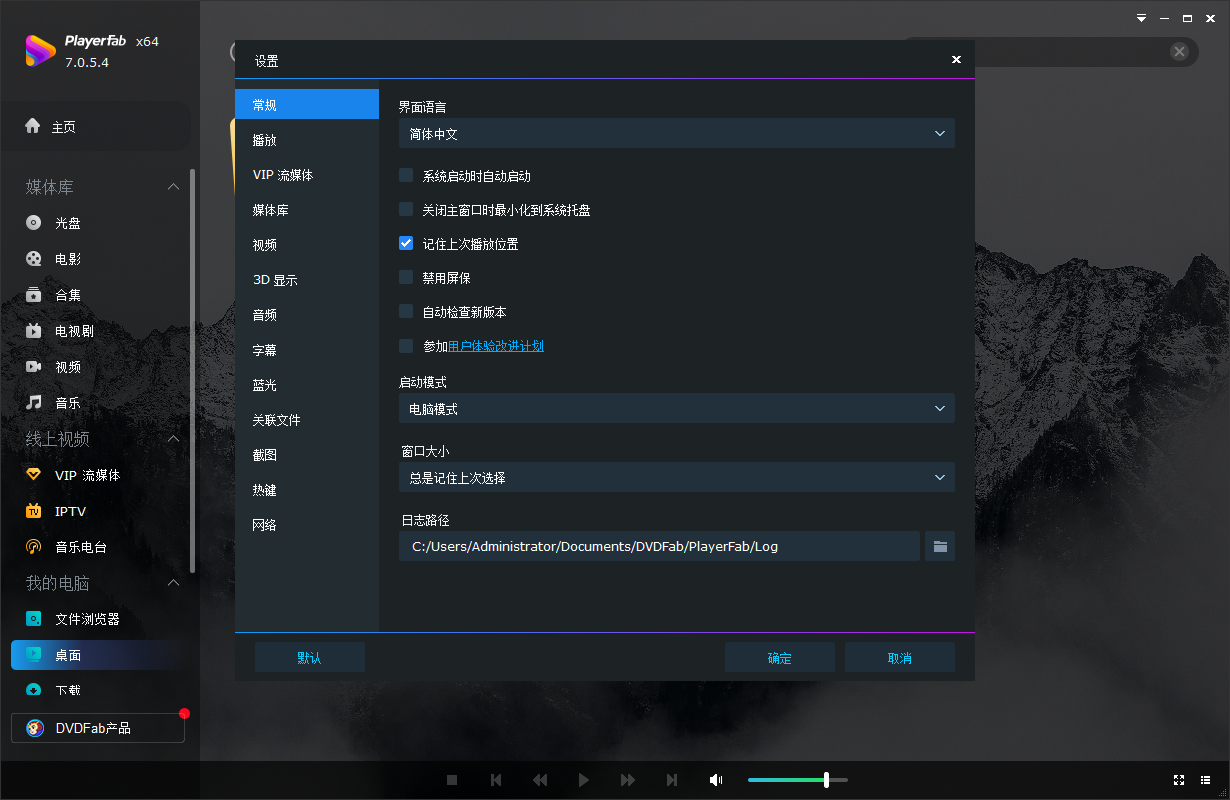Disable 记住上次播放位置 checkbox
The image size is (1230, 800).
406,243
